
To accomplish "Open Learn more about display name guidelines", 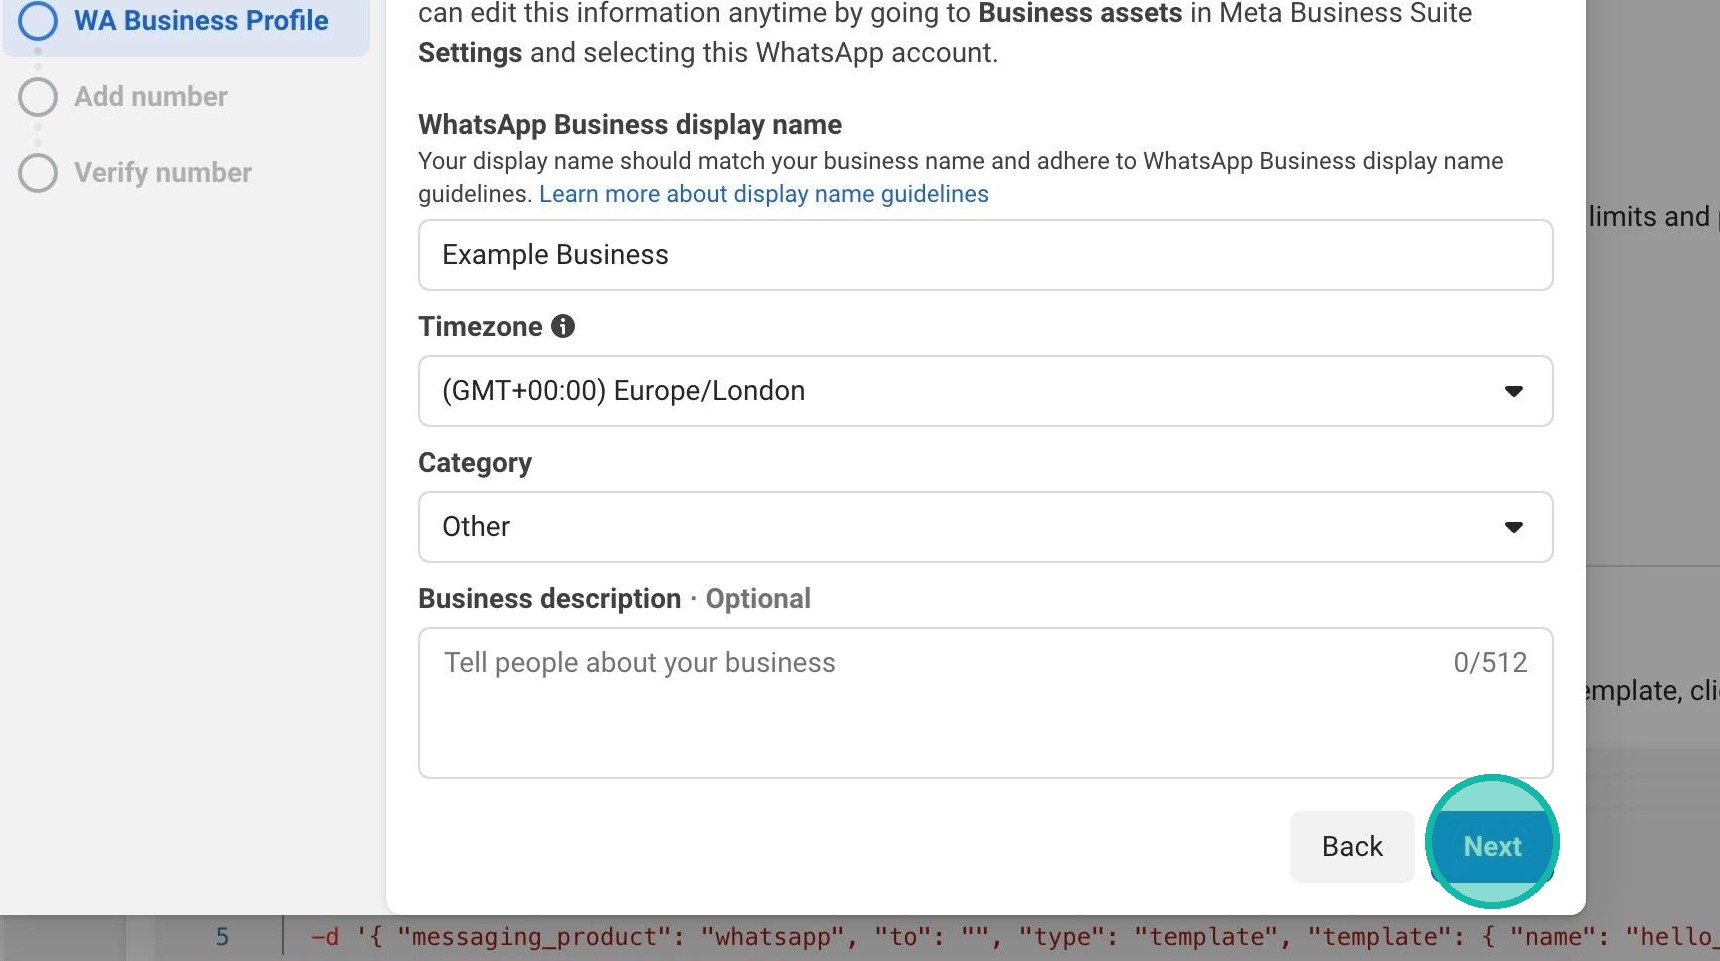I will 763,194.
